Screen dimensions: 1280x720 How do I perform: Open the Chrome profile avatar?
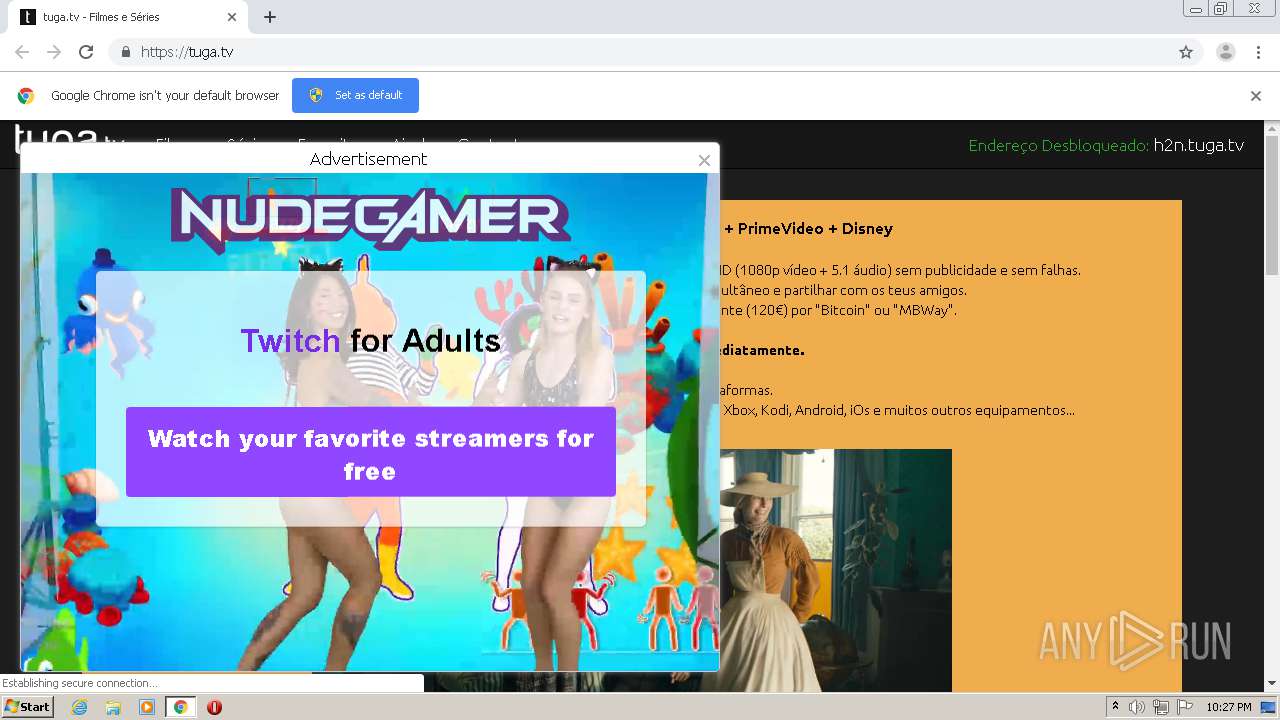(x=1226, y=52)
